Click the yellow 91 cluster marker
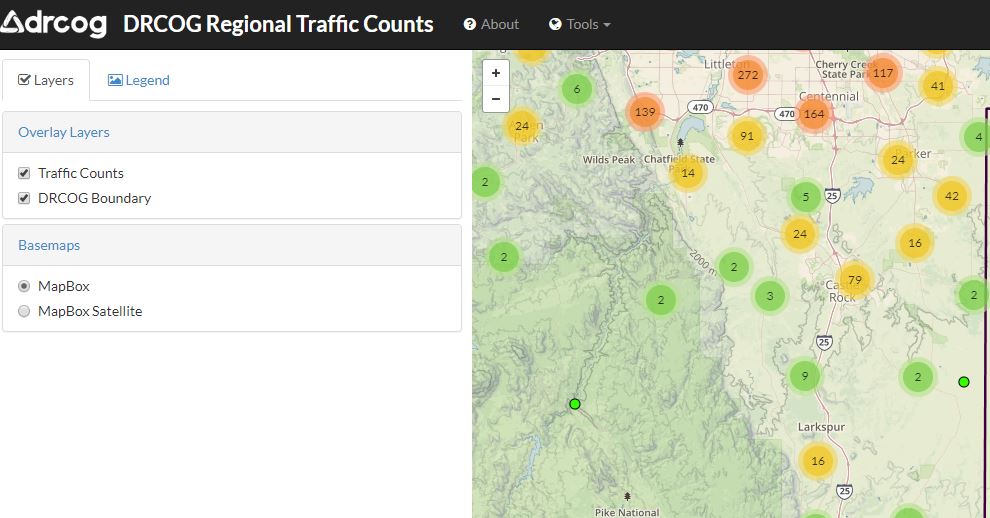 click(x=746, y=136)
